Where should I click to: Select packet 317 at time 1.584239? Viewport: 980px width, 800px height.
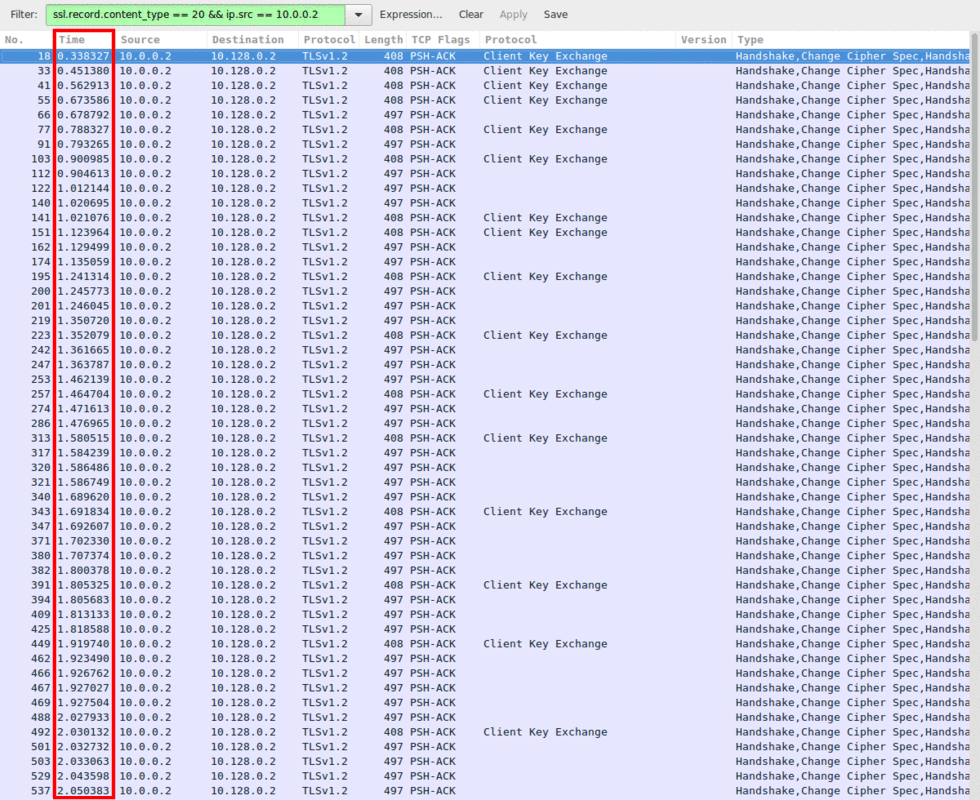[x=485, y=452]
